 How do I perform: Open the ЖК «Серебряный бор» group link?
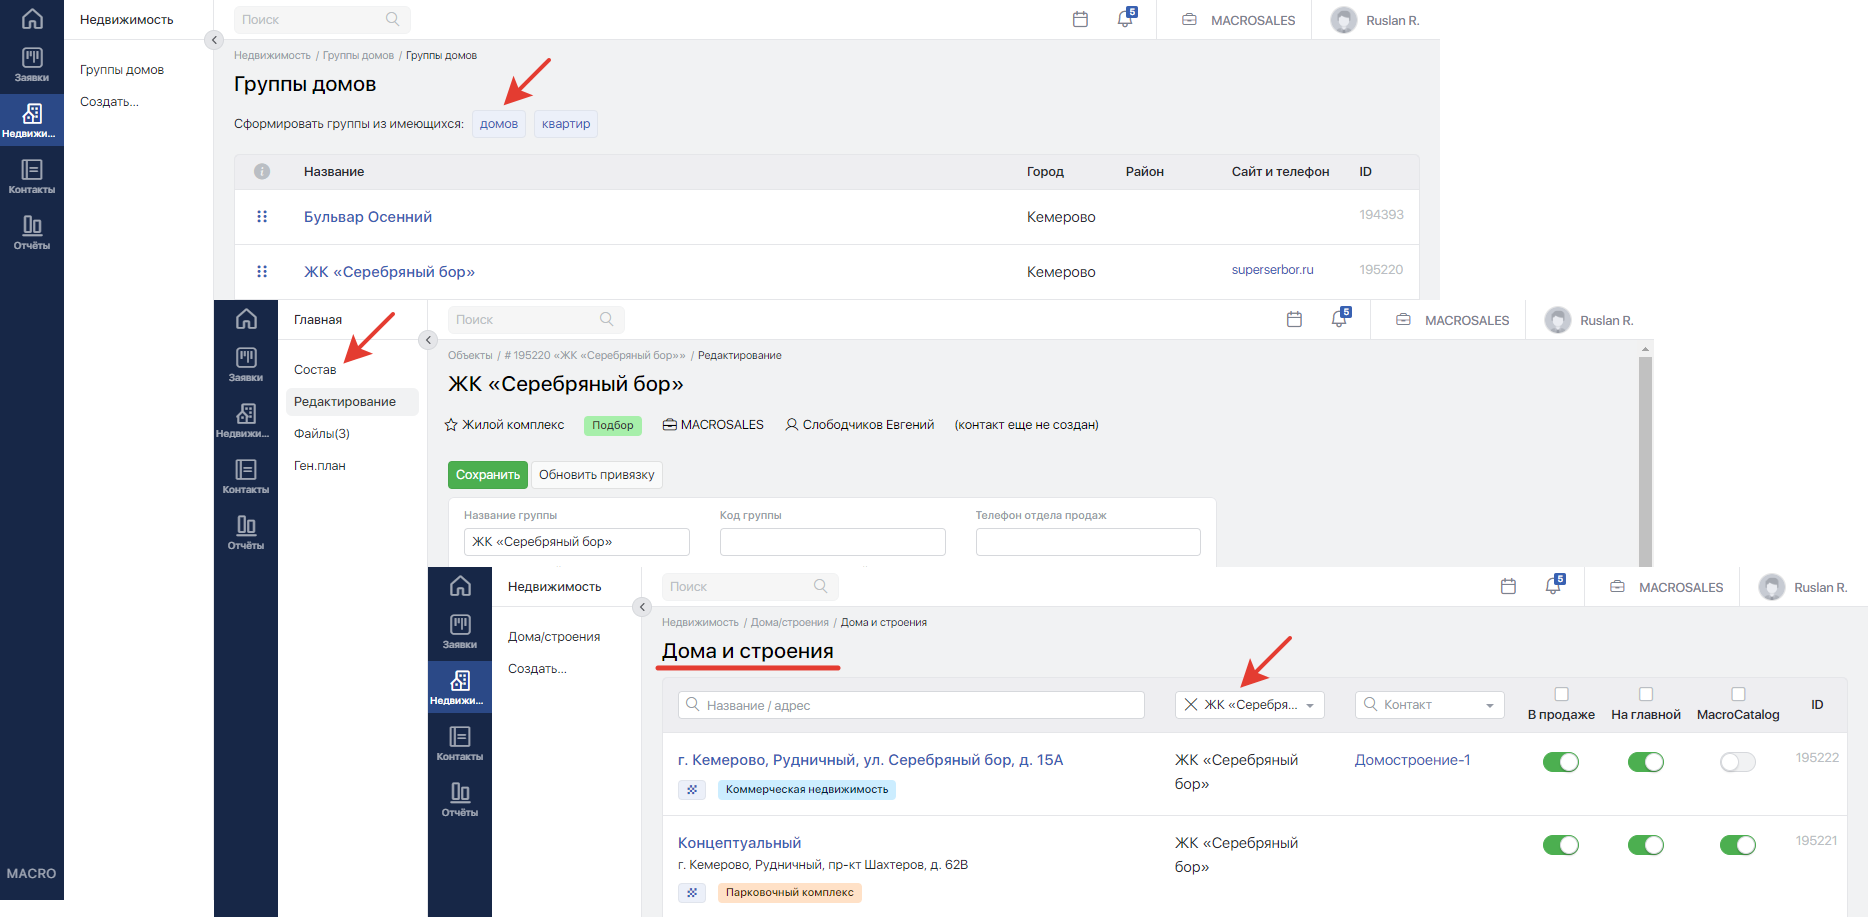(x=389, y=272)
